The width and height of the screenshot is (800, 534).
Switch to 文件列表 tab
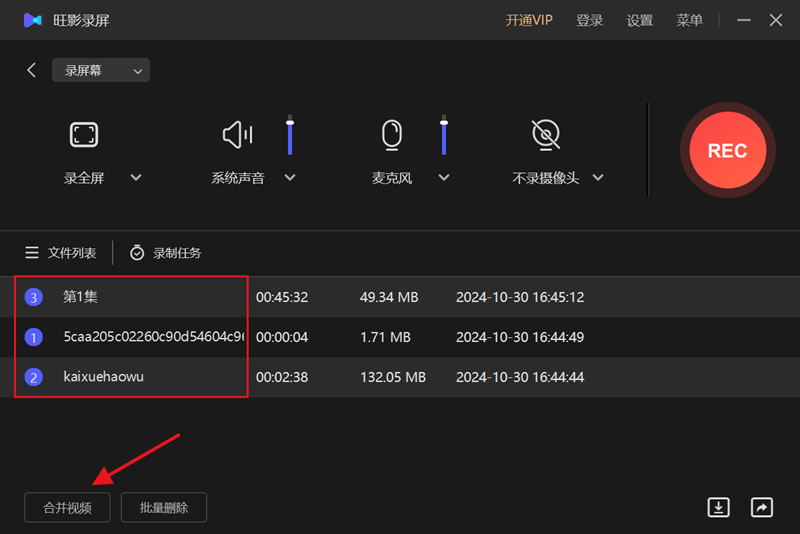click(x=61, y=253)
